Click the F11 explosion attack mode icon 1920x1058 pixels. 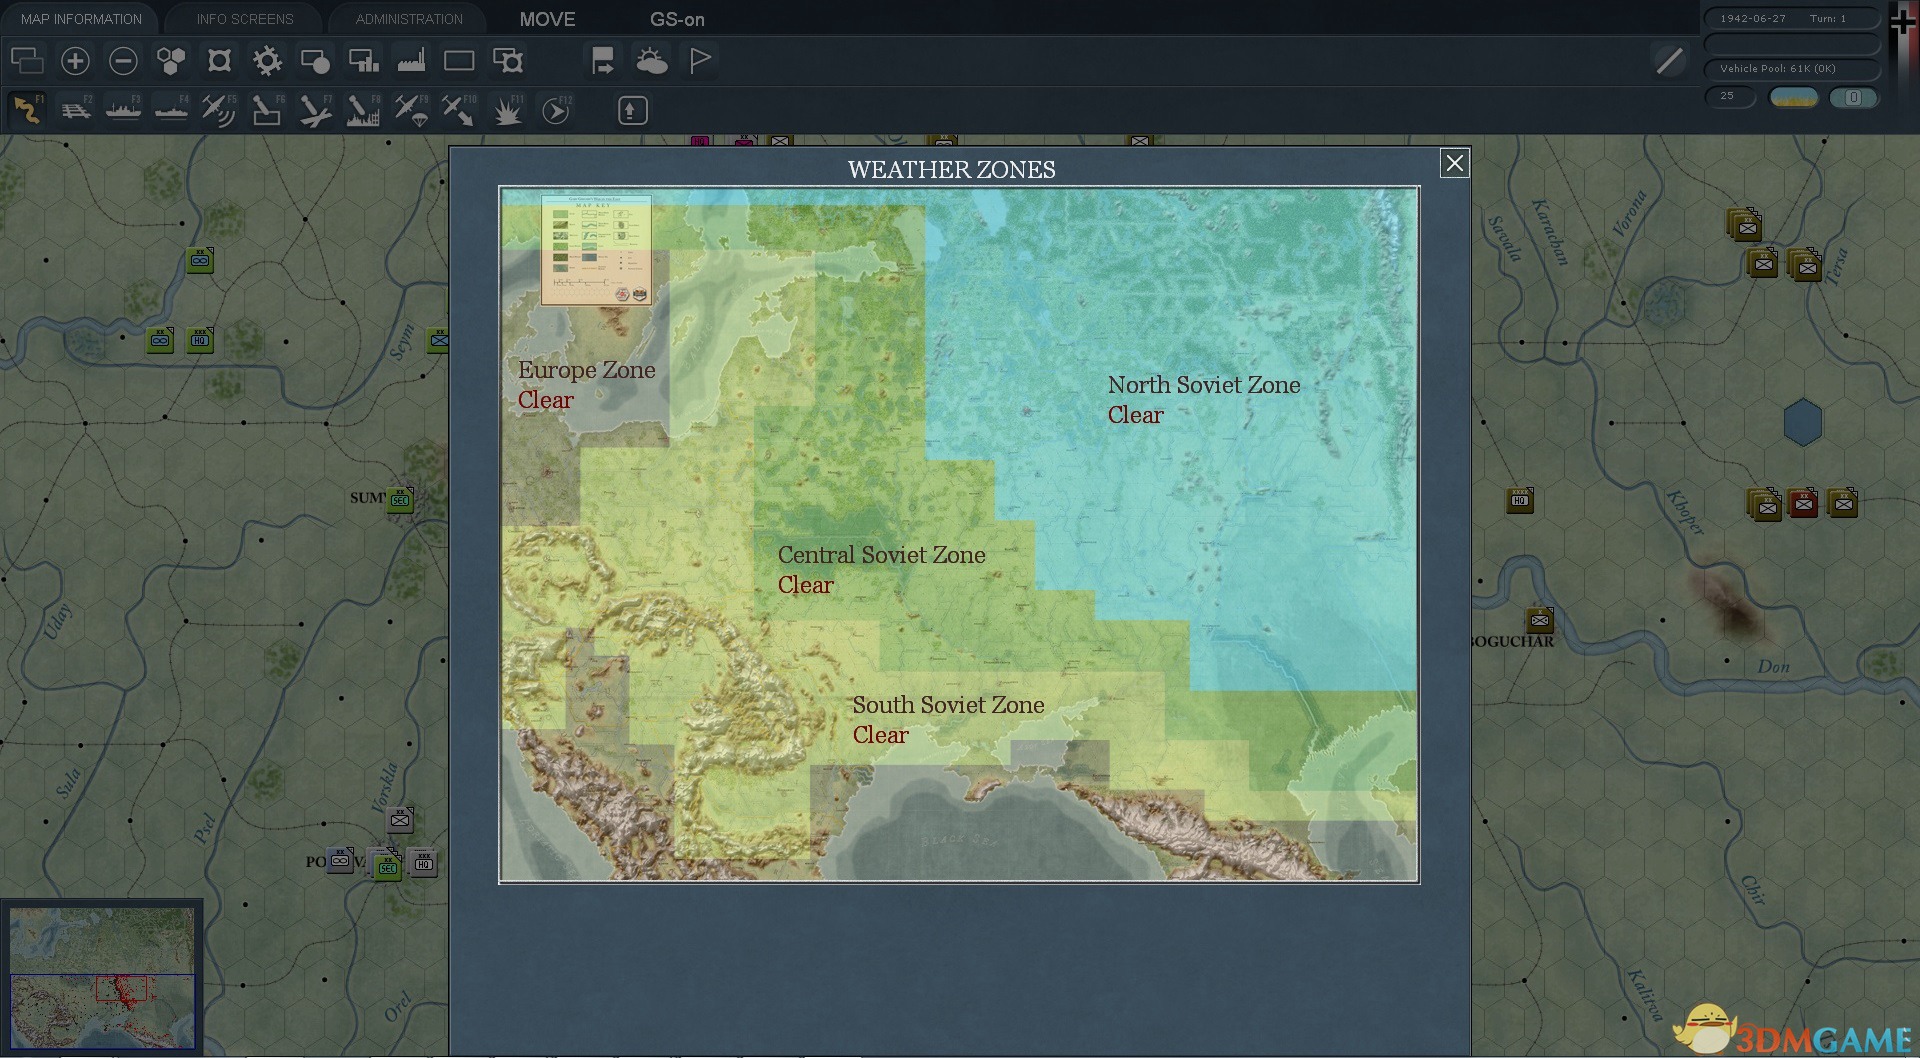[x=507, y=110]
